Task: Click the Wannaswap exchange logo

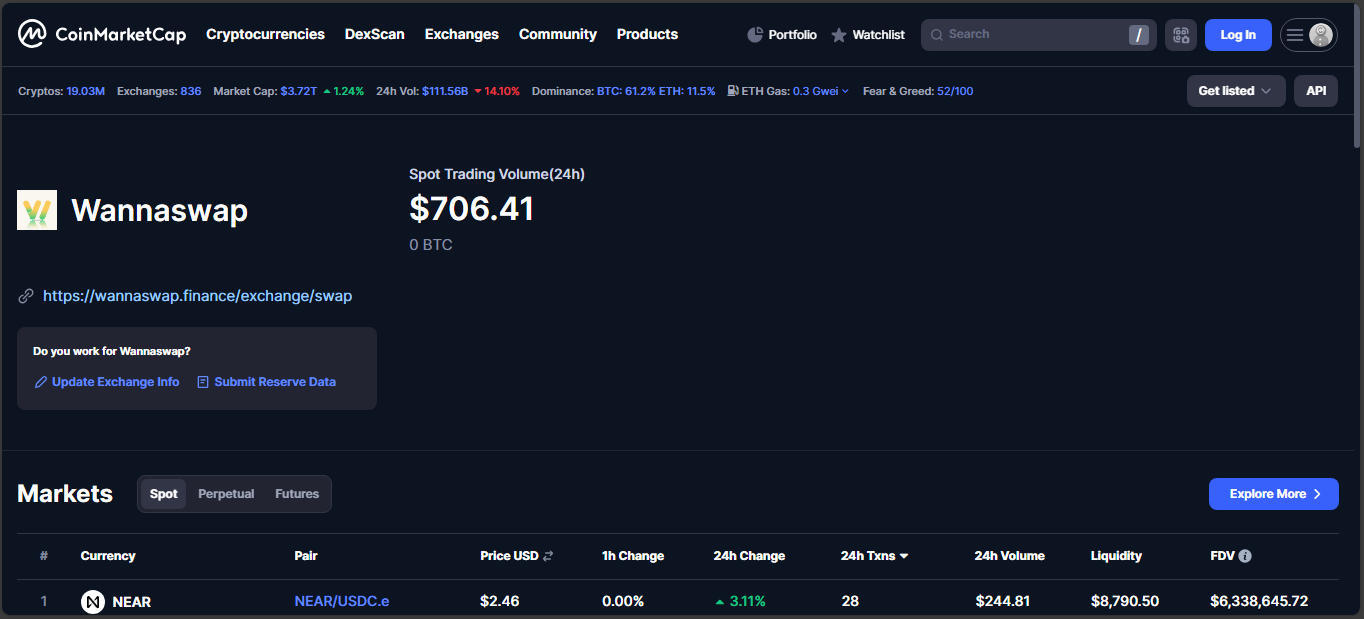Action: point(37,210)
